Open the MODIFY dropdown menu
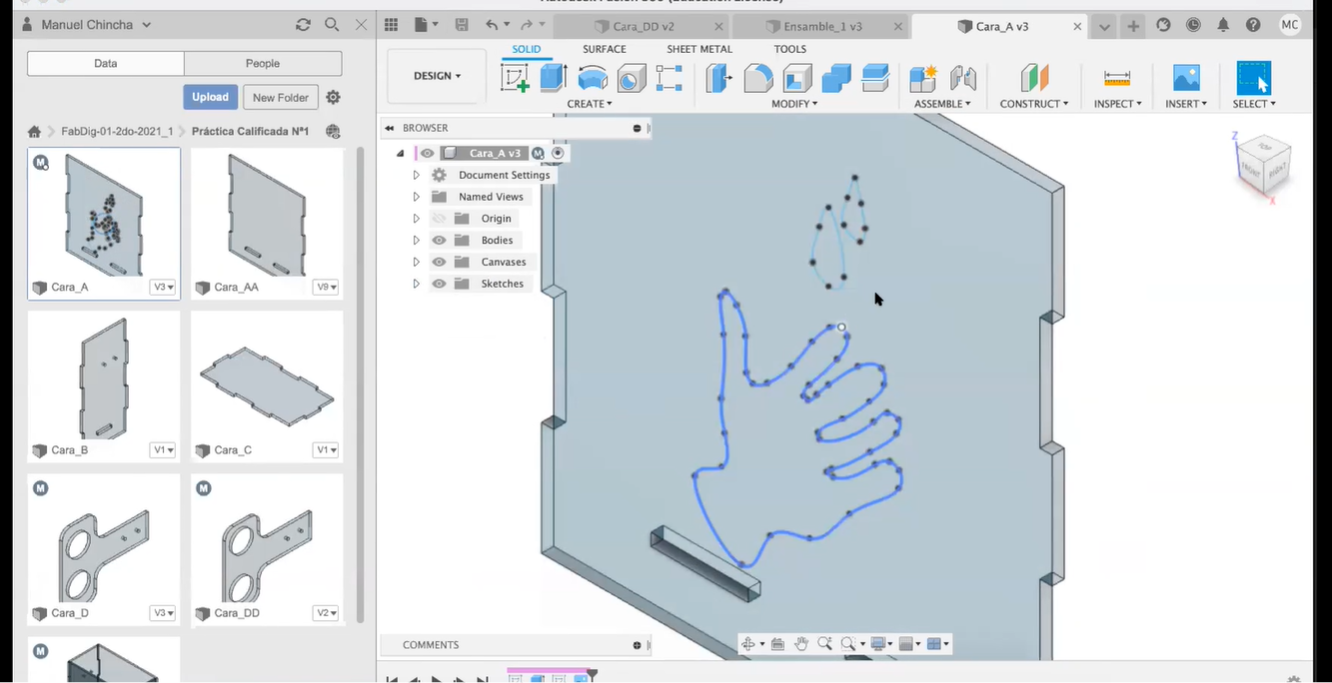1332x683 pixels. click(795, 104)
